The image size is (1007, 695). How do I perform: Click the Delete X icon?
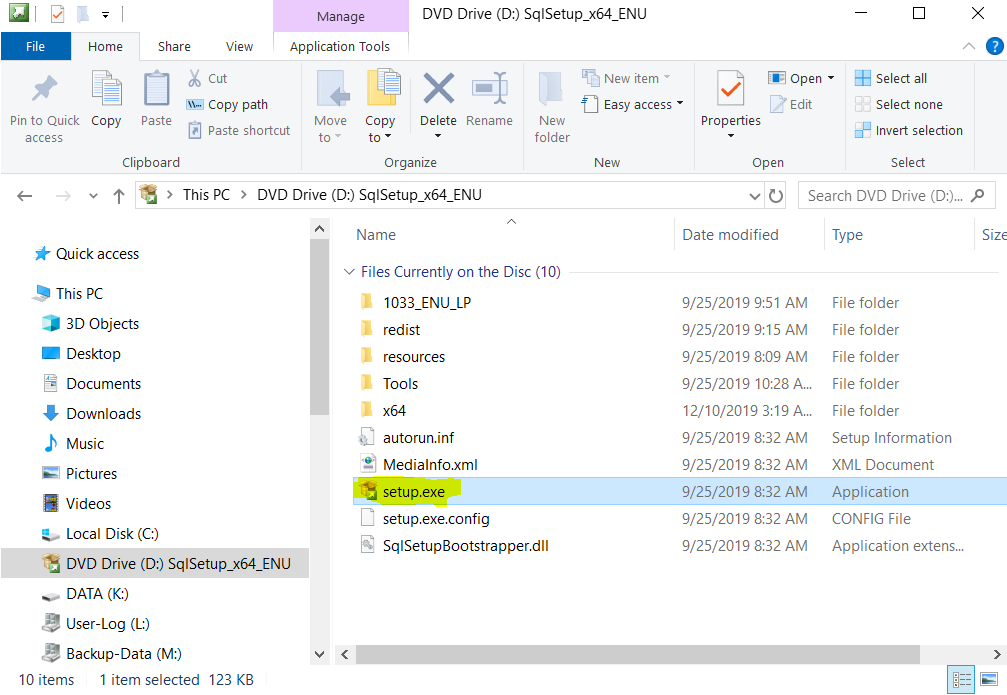pos(439,88)
